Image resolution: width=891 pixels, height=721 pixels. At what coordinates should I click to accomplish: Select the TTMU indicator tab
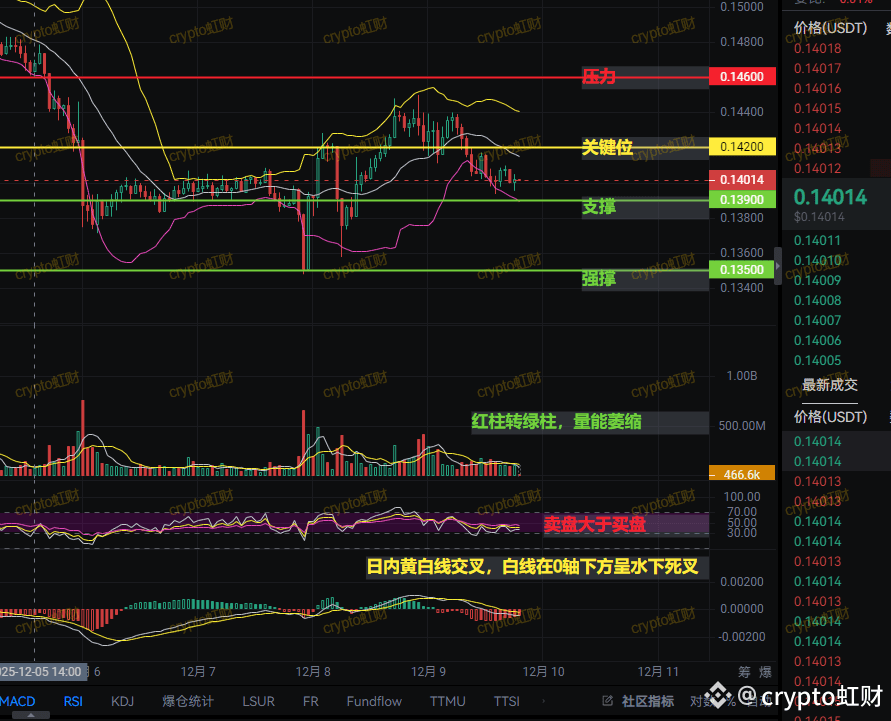pyautogui.click(x=447, y=702)
